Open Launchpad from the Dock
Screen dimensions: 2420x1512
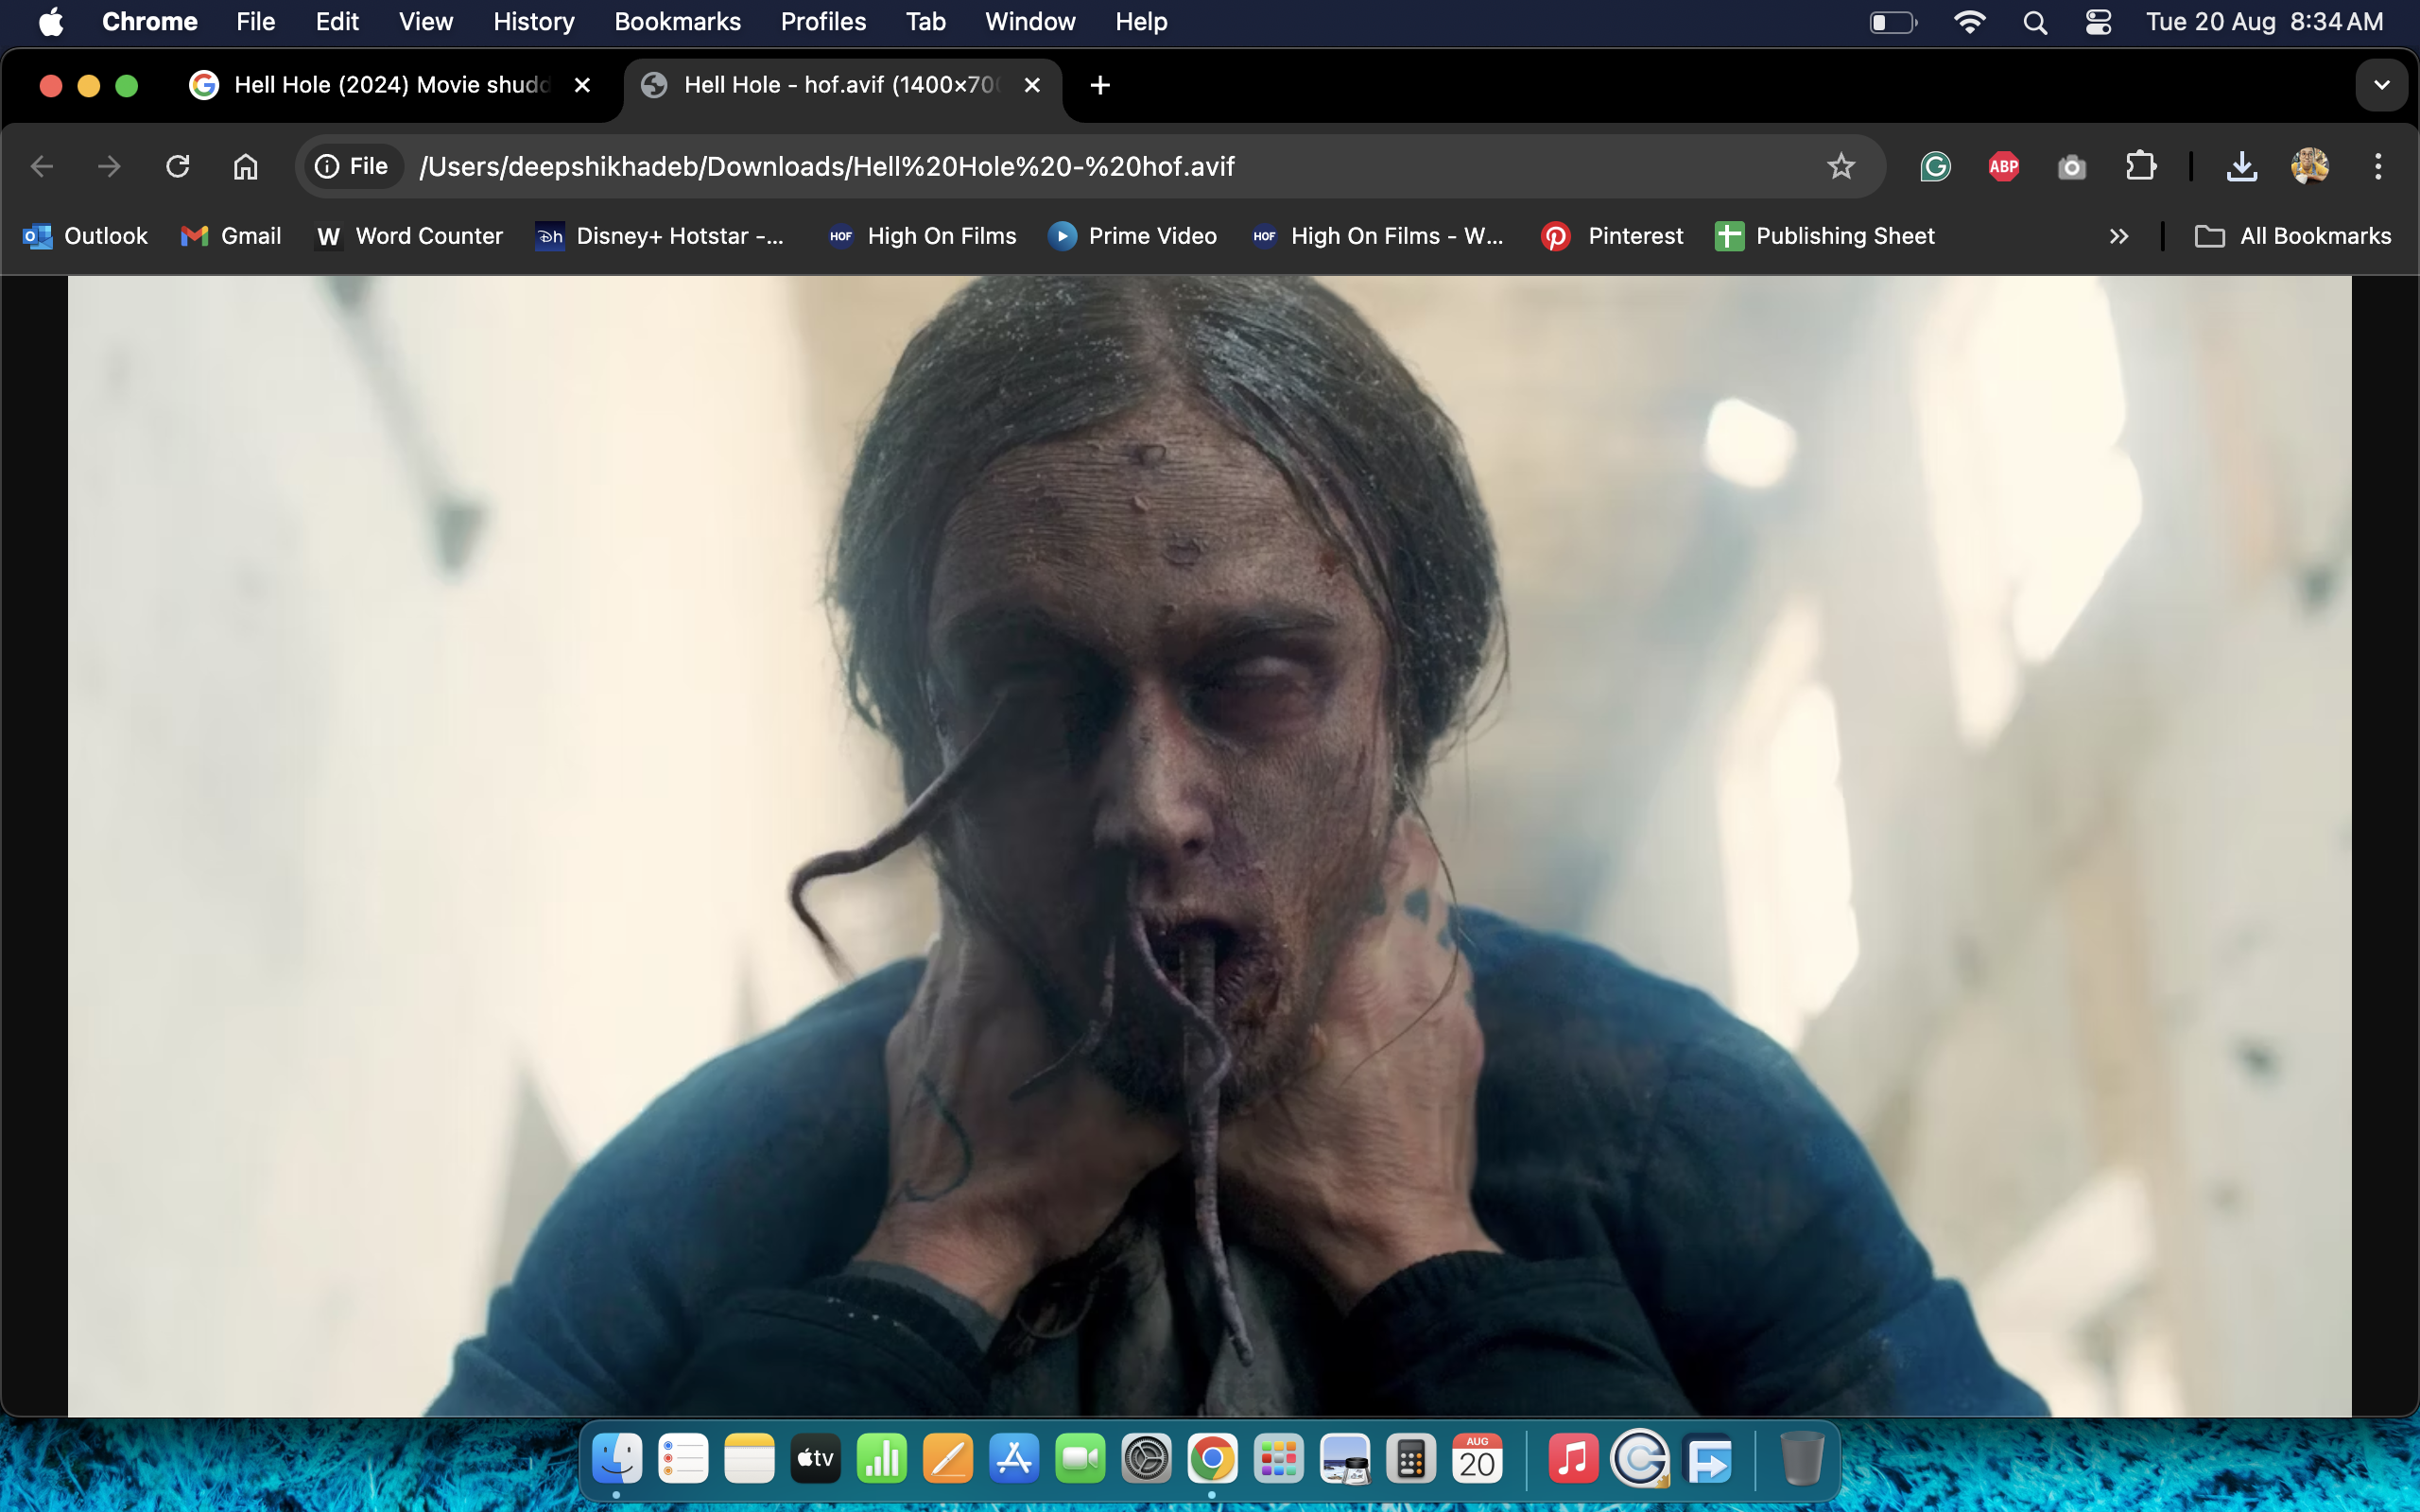pos(1278,1460)
